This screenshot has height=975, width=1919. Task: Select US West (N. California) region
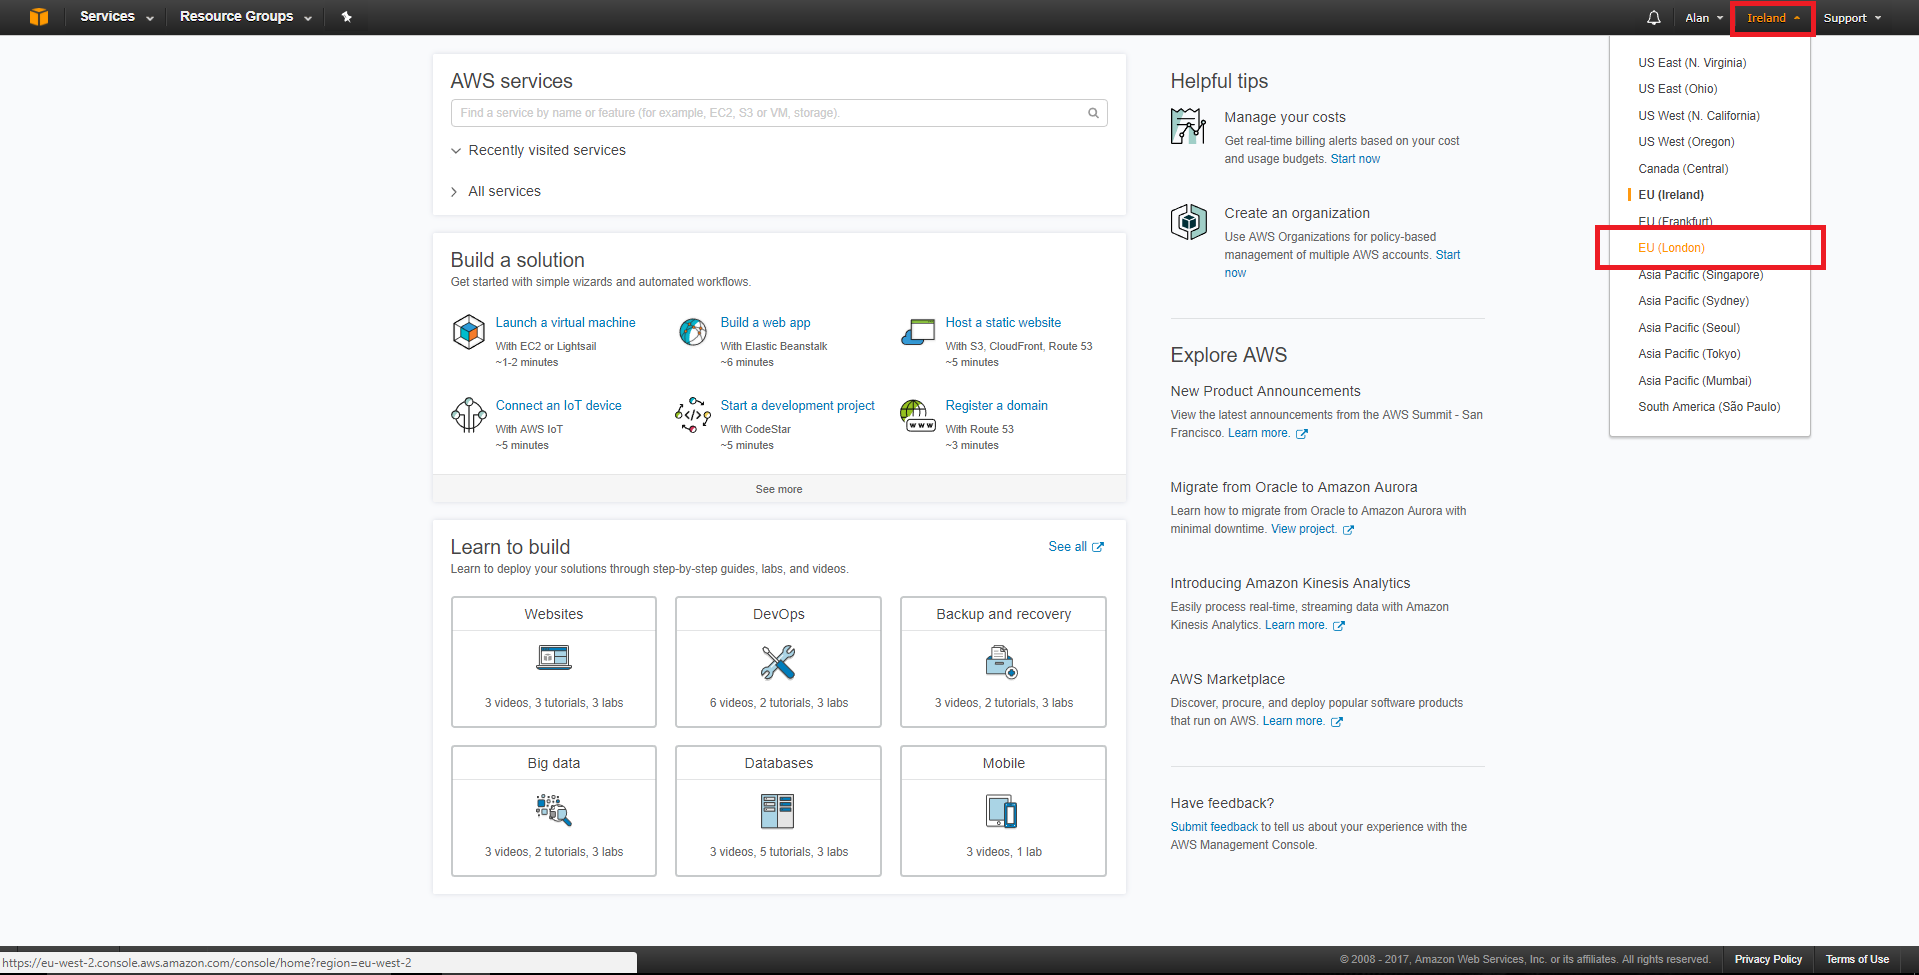tap(1699, 116)
